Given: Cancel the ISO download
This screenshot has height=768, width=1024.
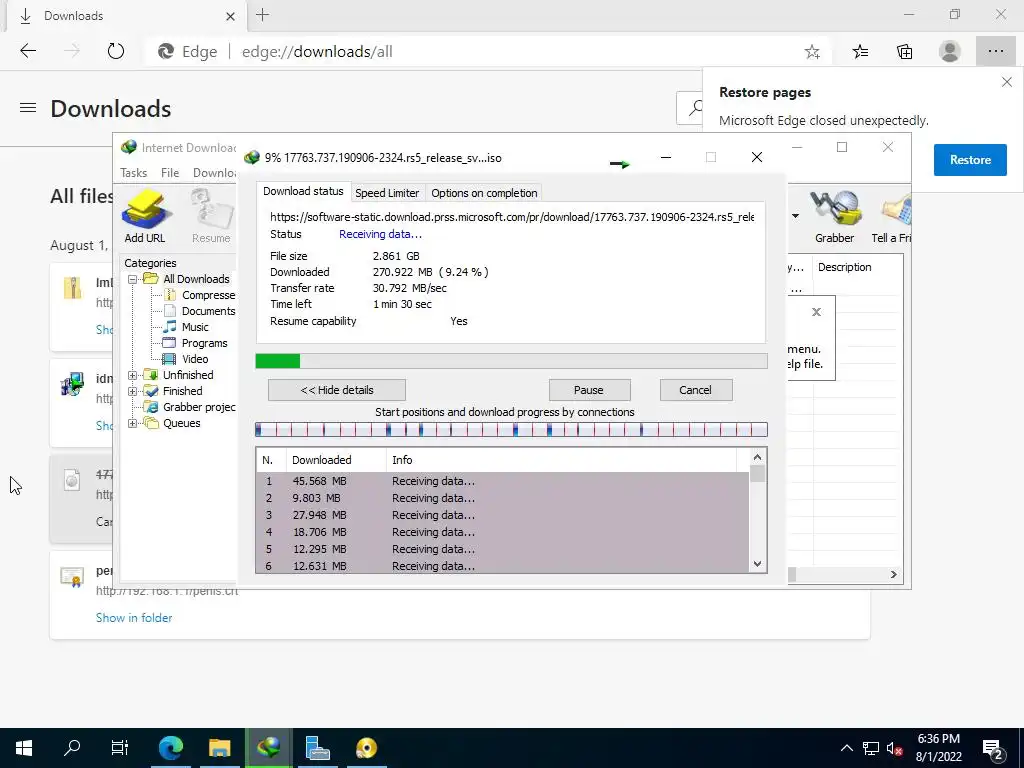Looking at the screenshot, I should pos(696,390).
